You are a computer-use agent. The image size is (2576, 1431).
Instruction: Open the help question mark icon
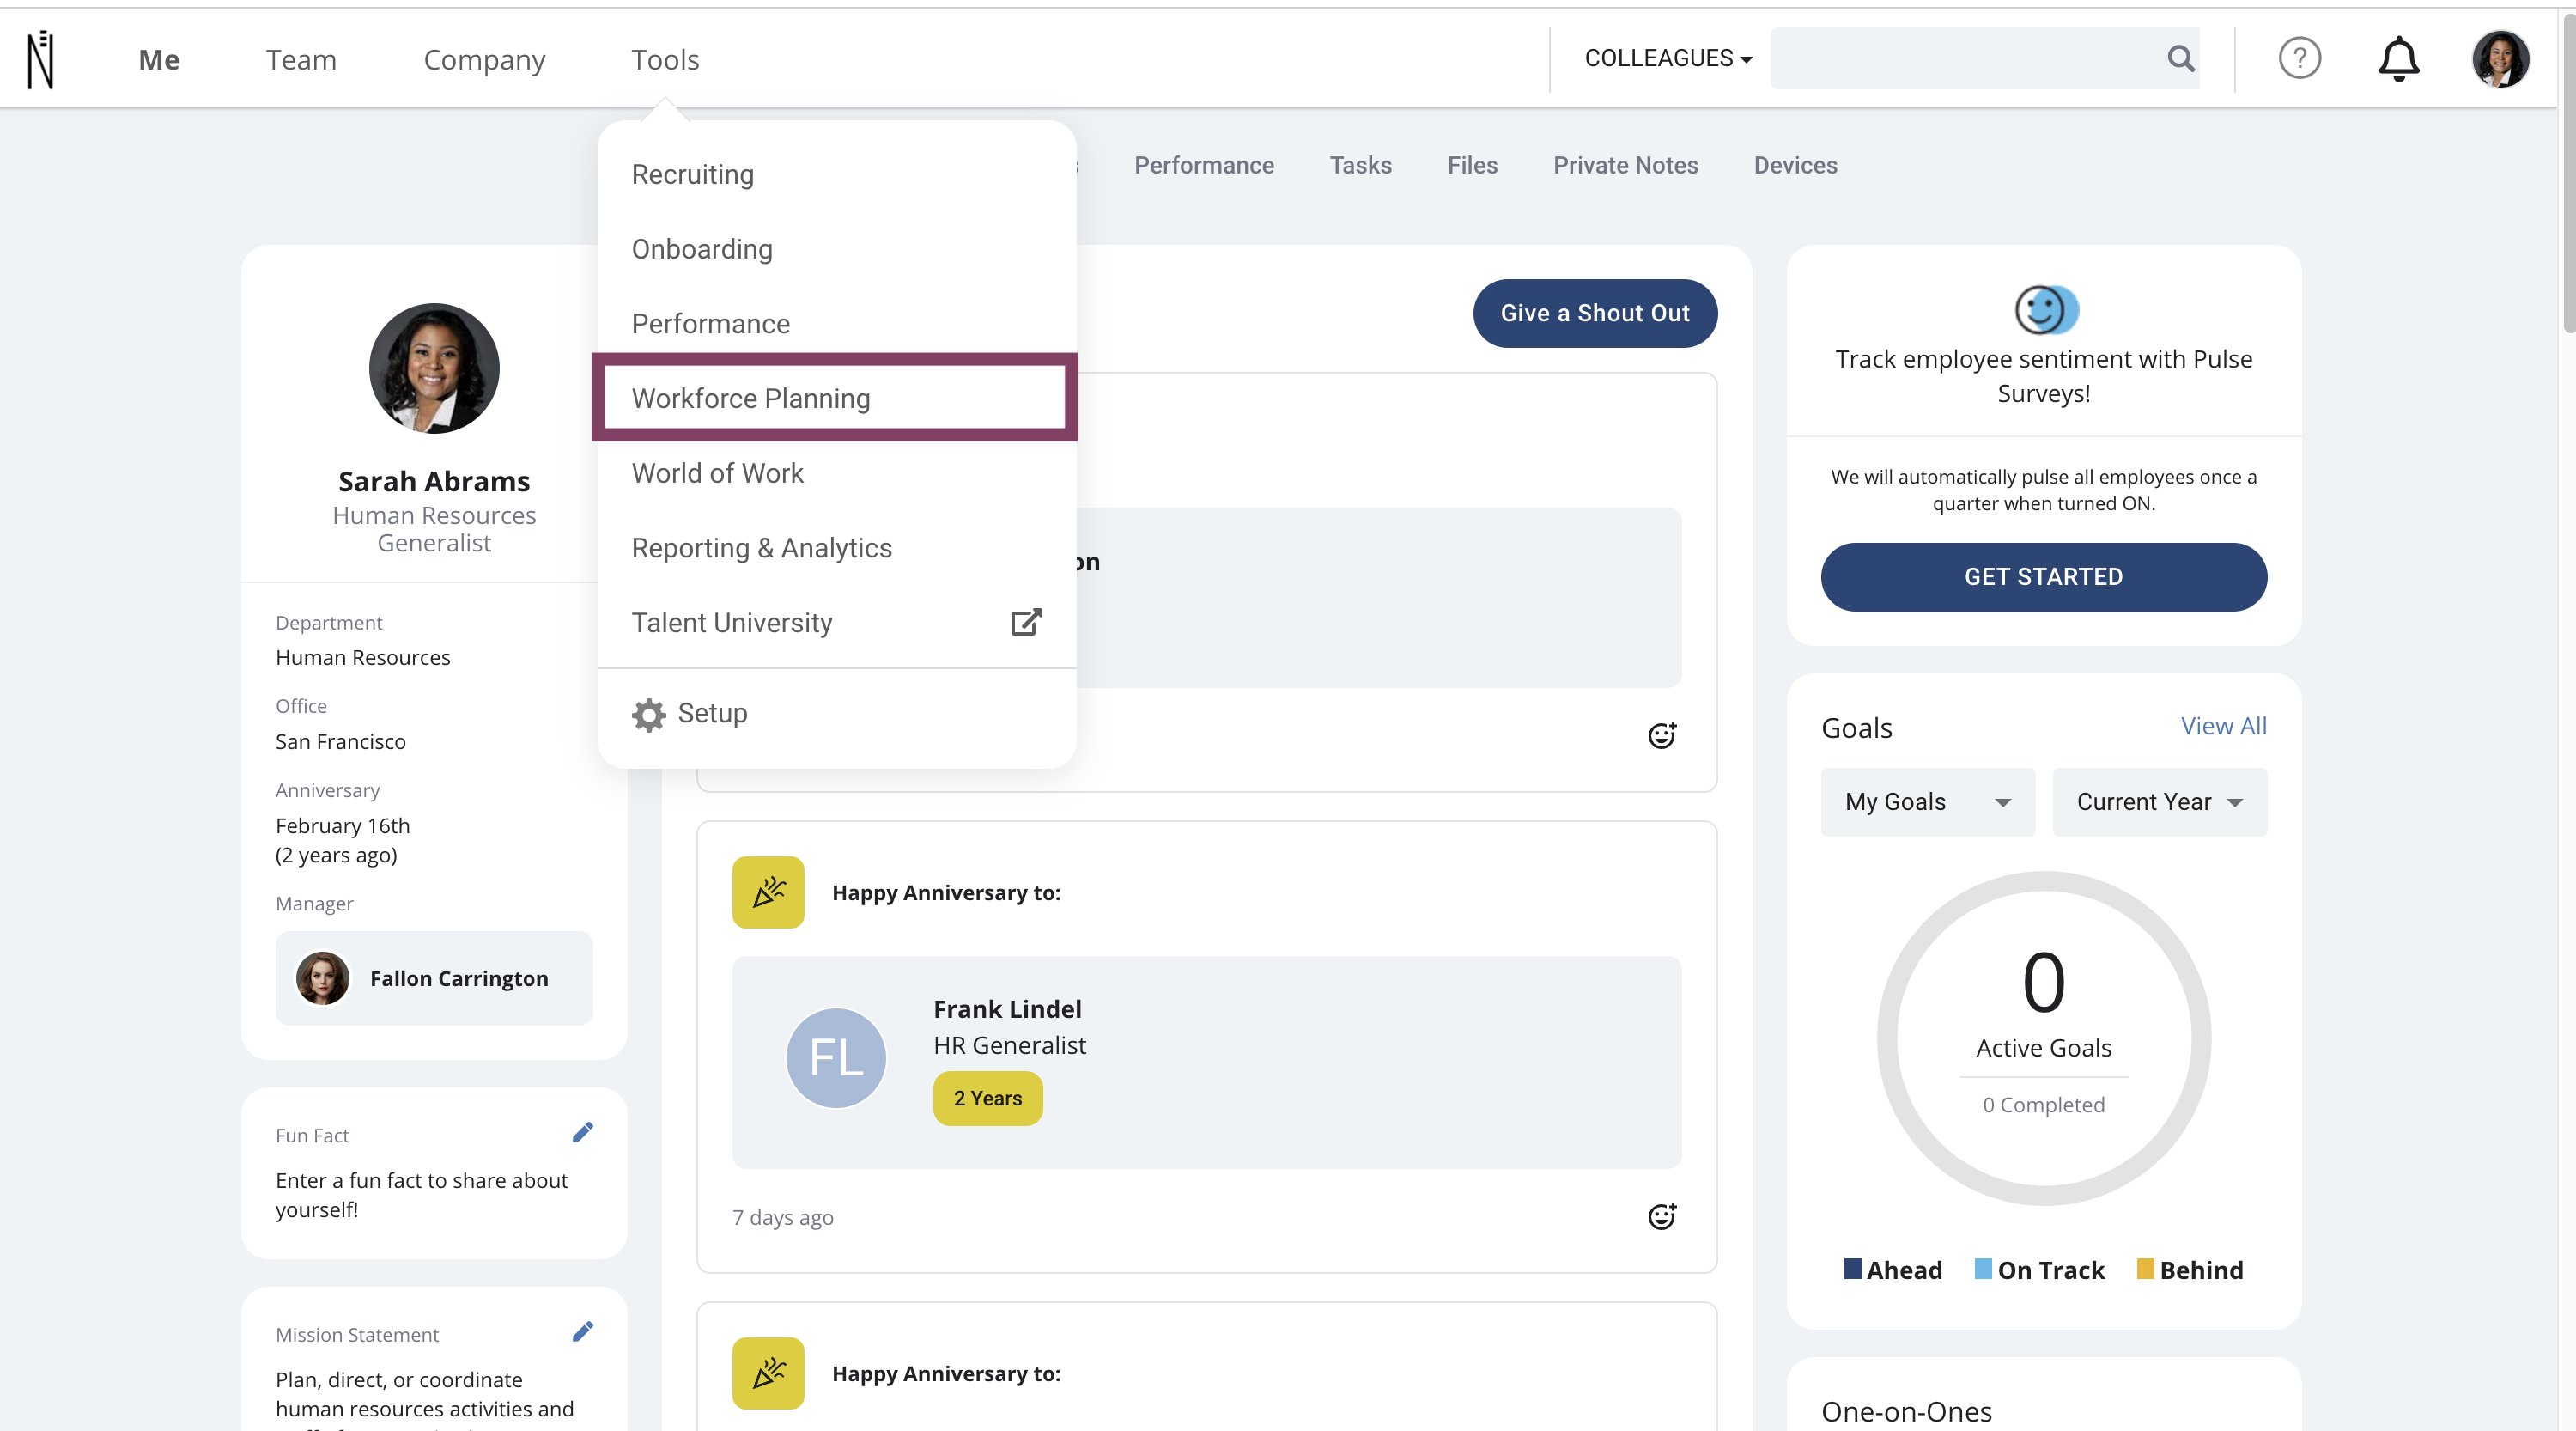point(2299,58)
